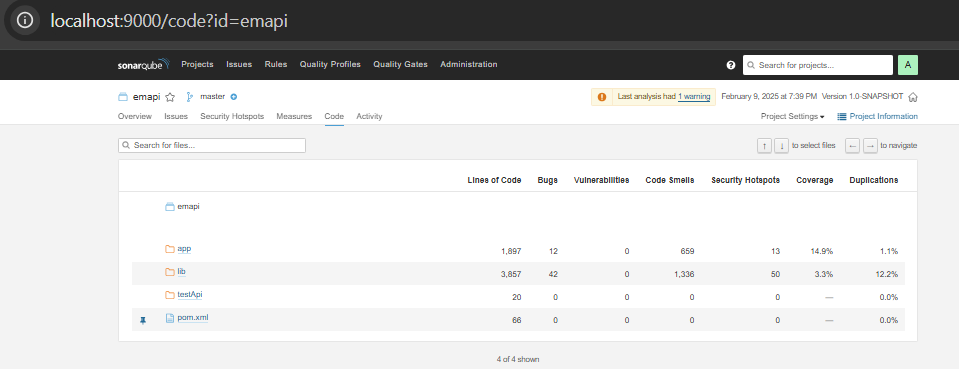Open the Project Information link
The image size is (959, 369).
(877, 116)
